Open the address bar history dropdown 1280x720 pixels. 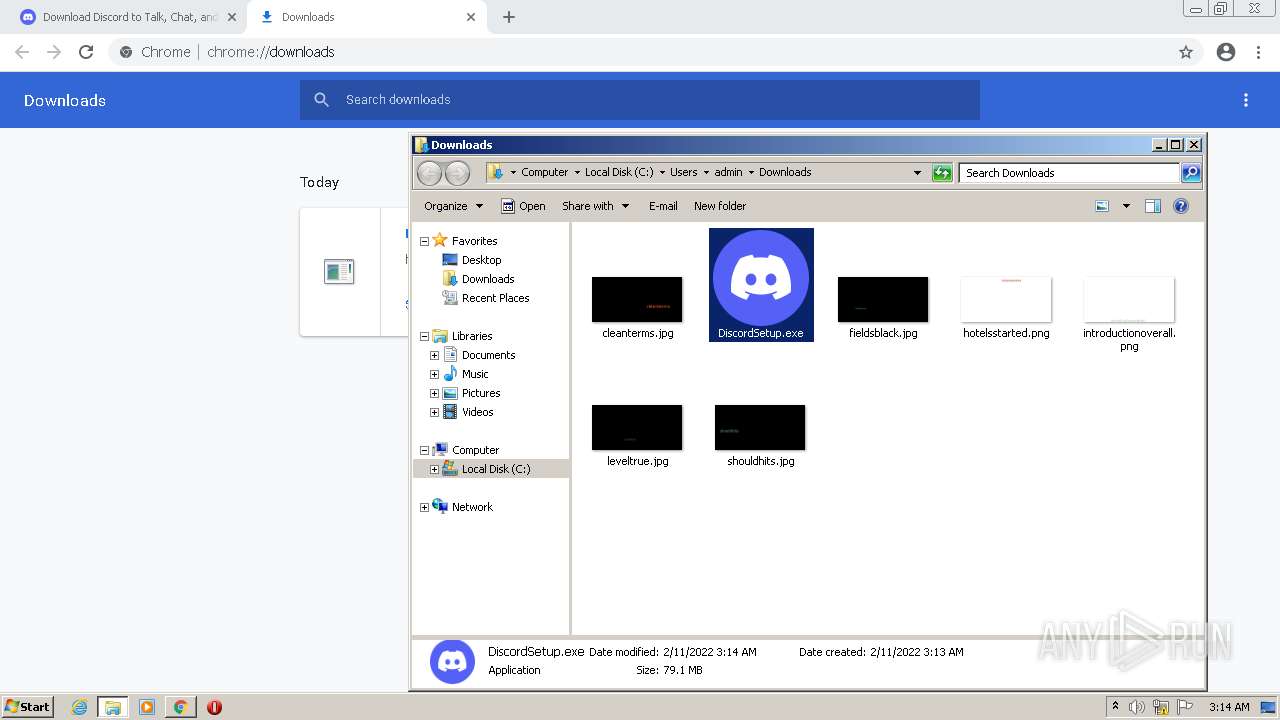point(917,173)
